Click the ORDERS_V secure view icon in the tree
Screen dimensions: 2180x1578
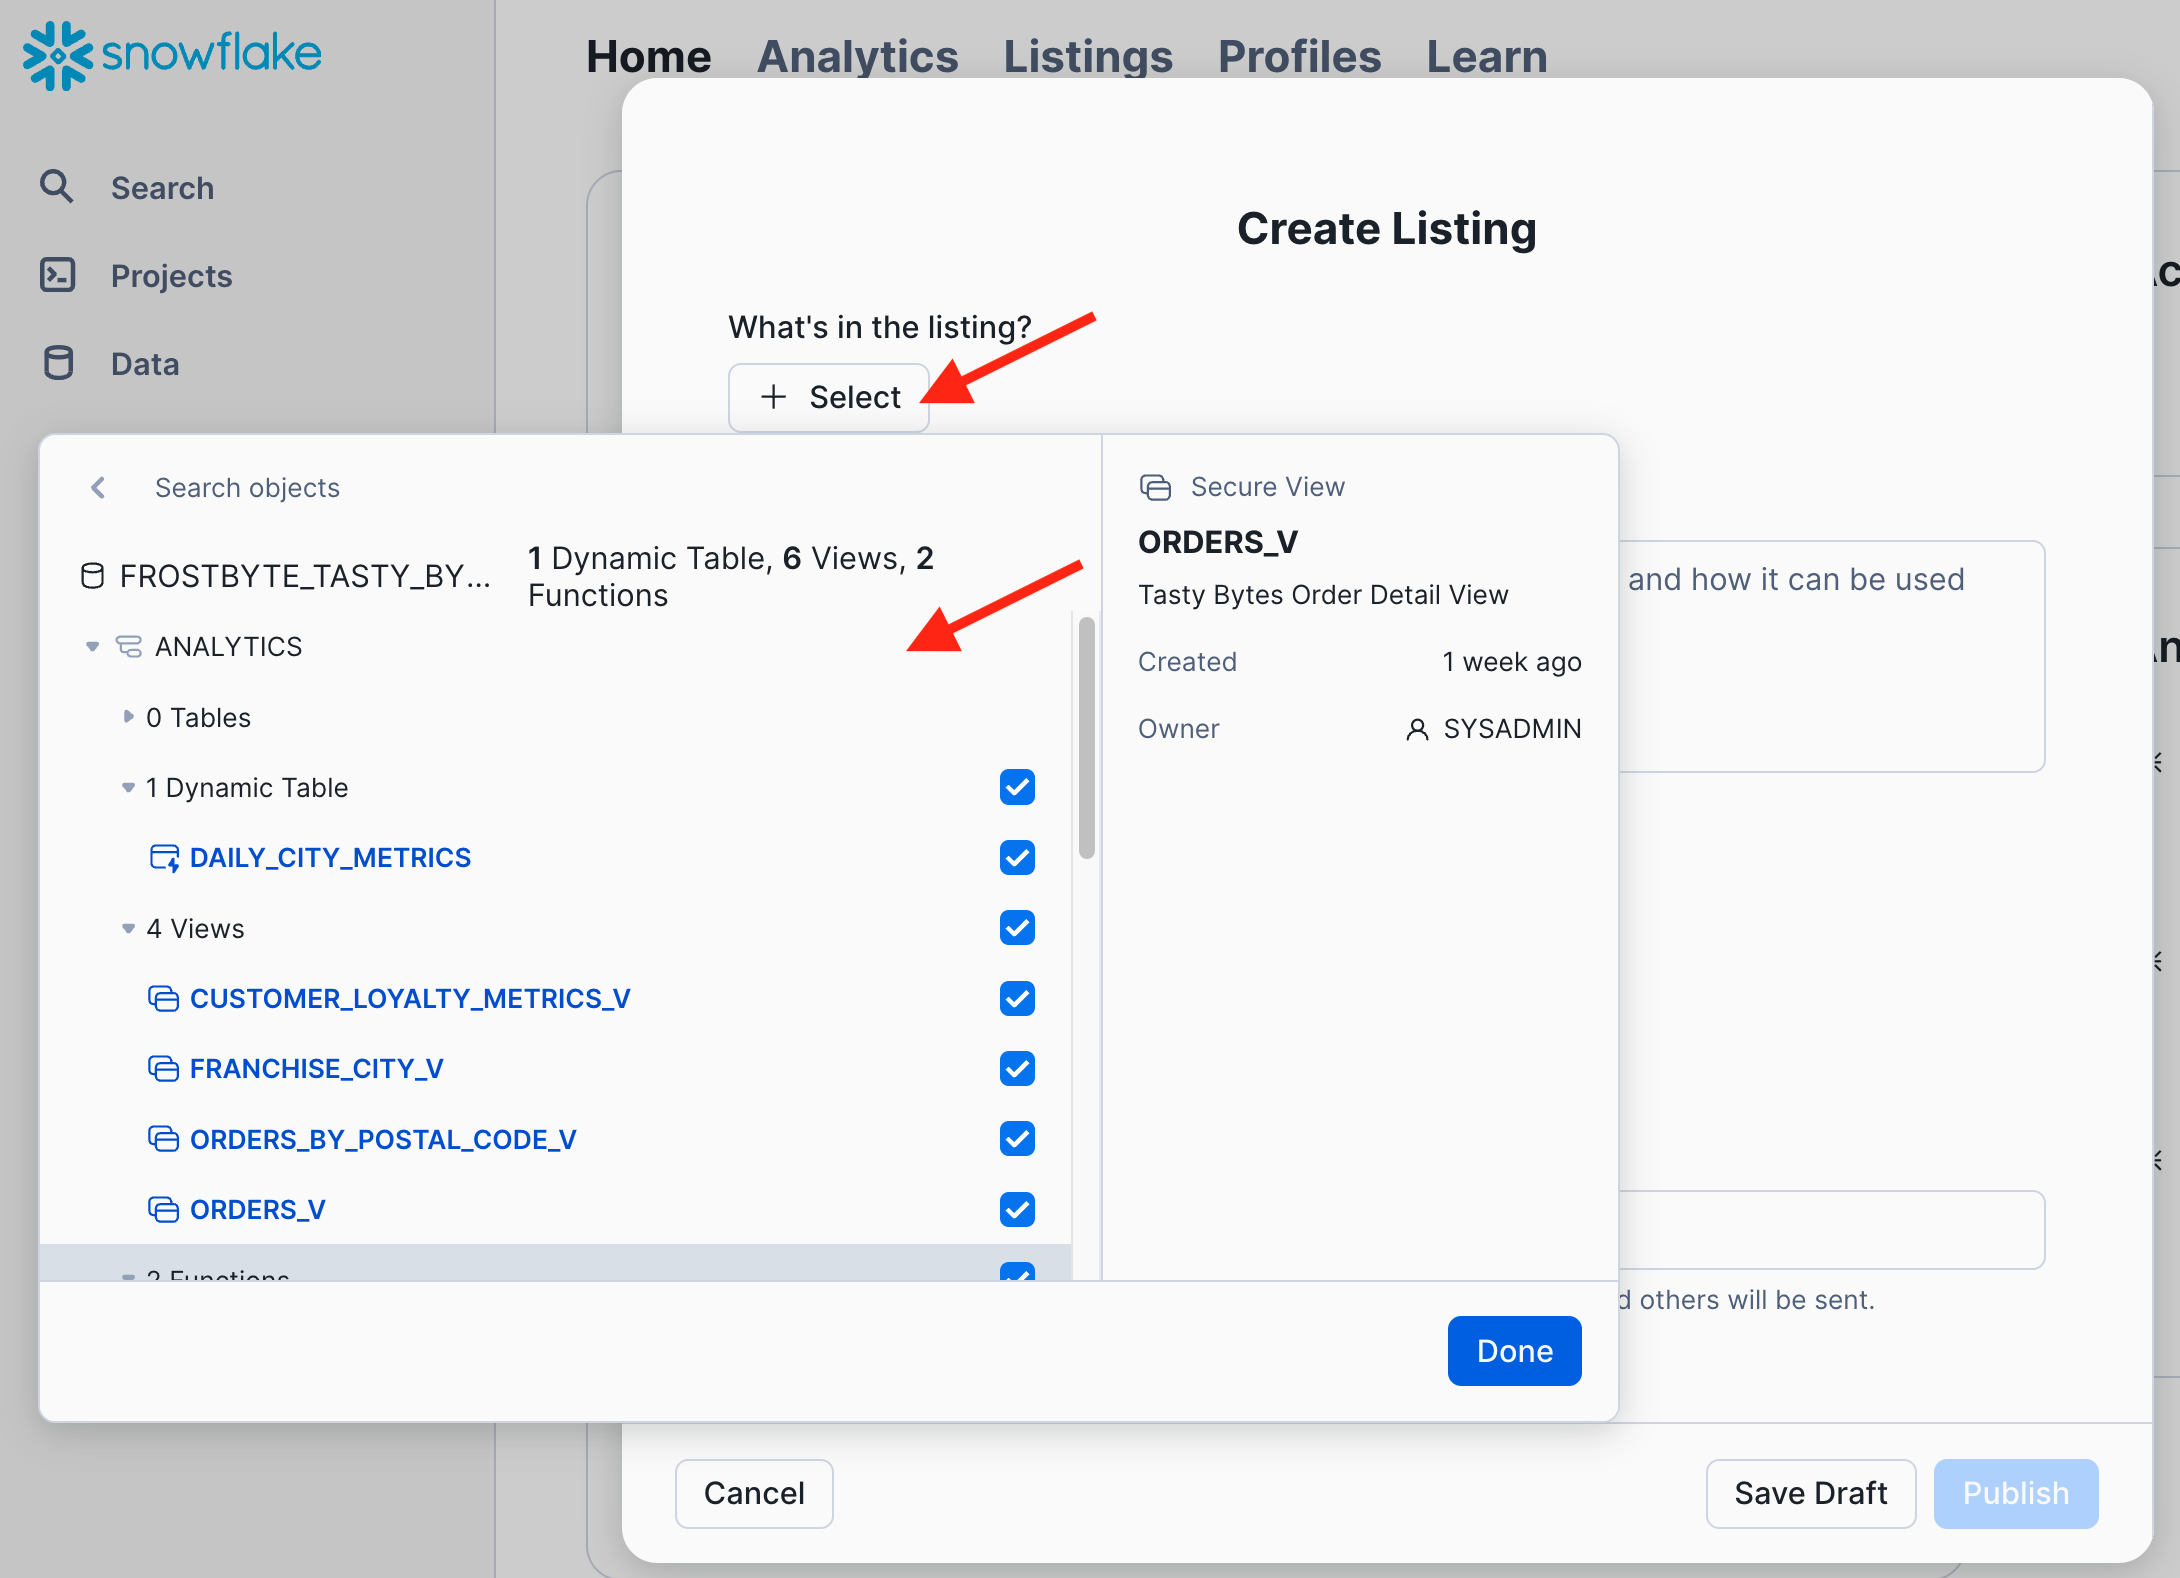pos(164,1210)
